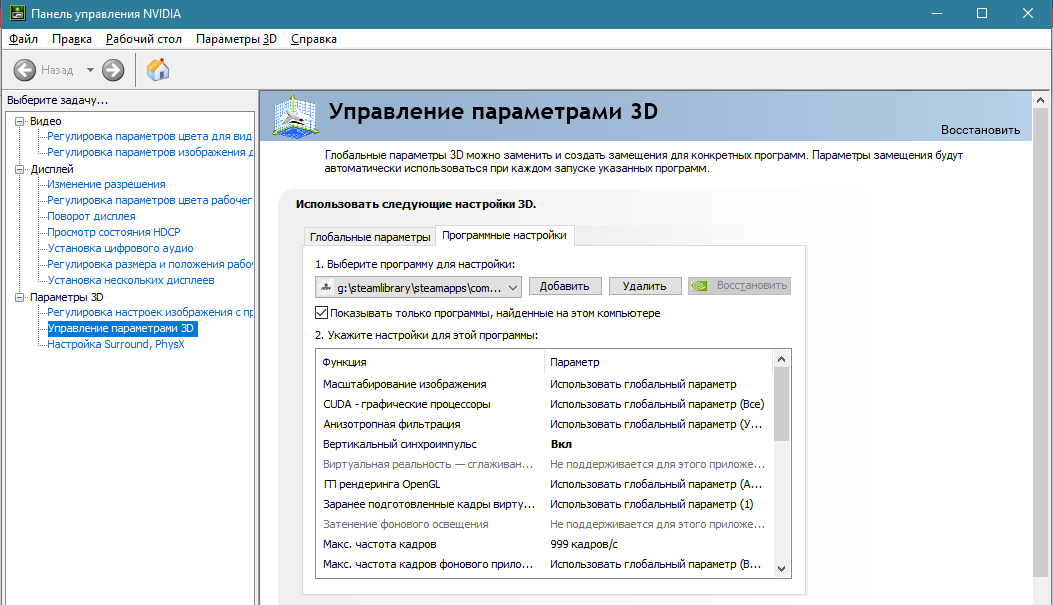
Task: Toggle "Показывать только программы" checkbox
Action: (321, 313)
